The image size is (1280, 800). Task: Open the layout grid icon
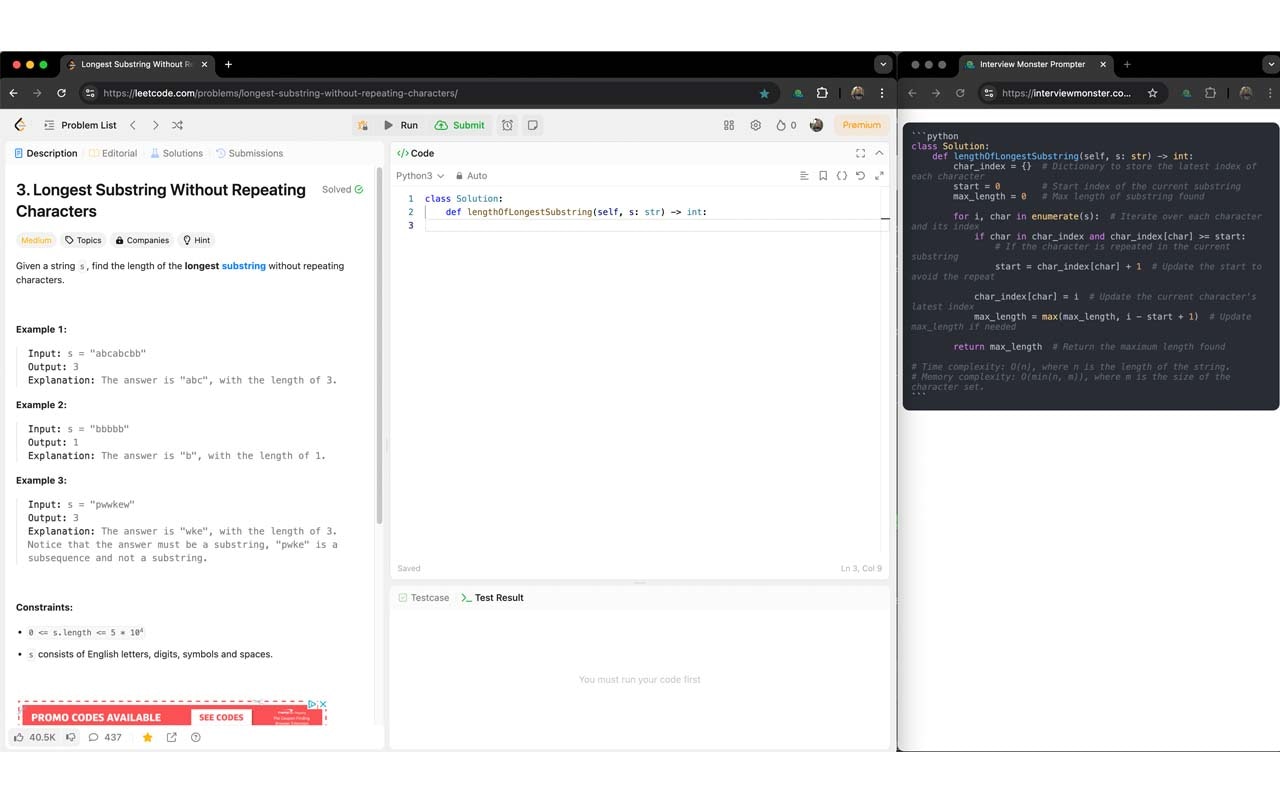pos(729,125)
